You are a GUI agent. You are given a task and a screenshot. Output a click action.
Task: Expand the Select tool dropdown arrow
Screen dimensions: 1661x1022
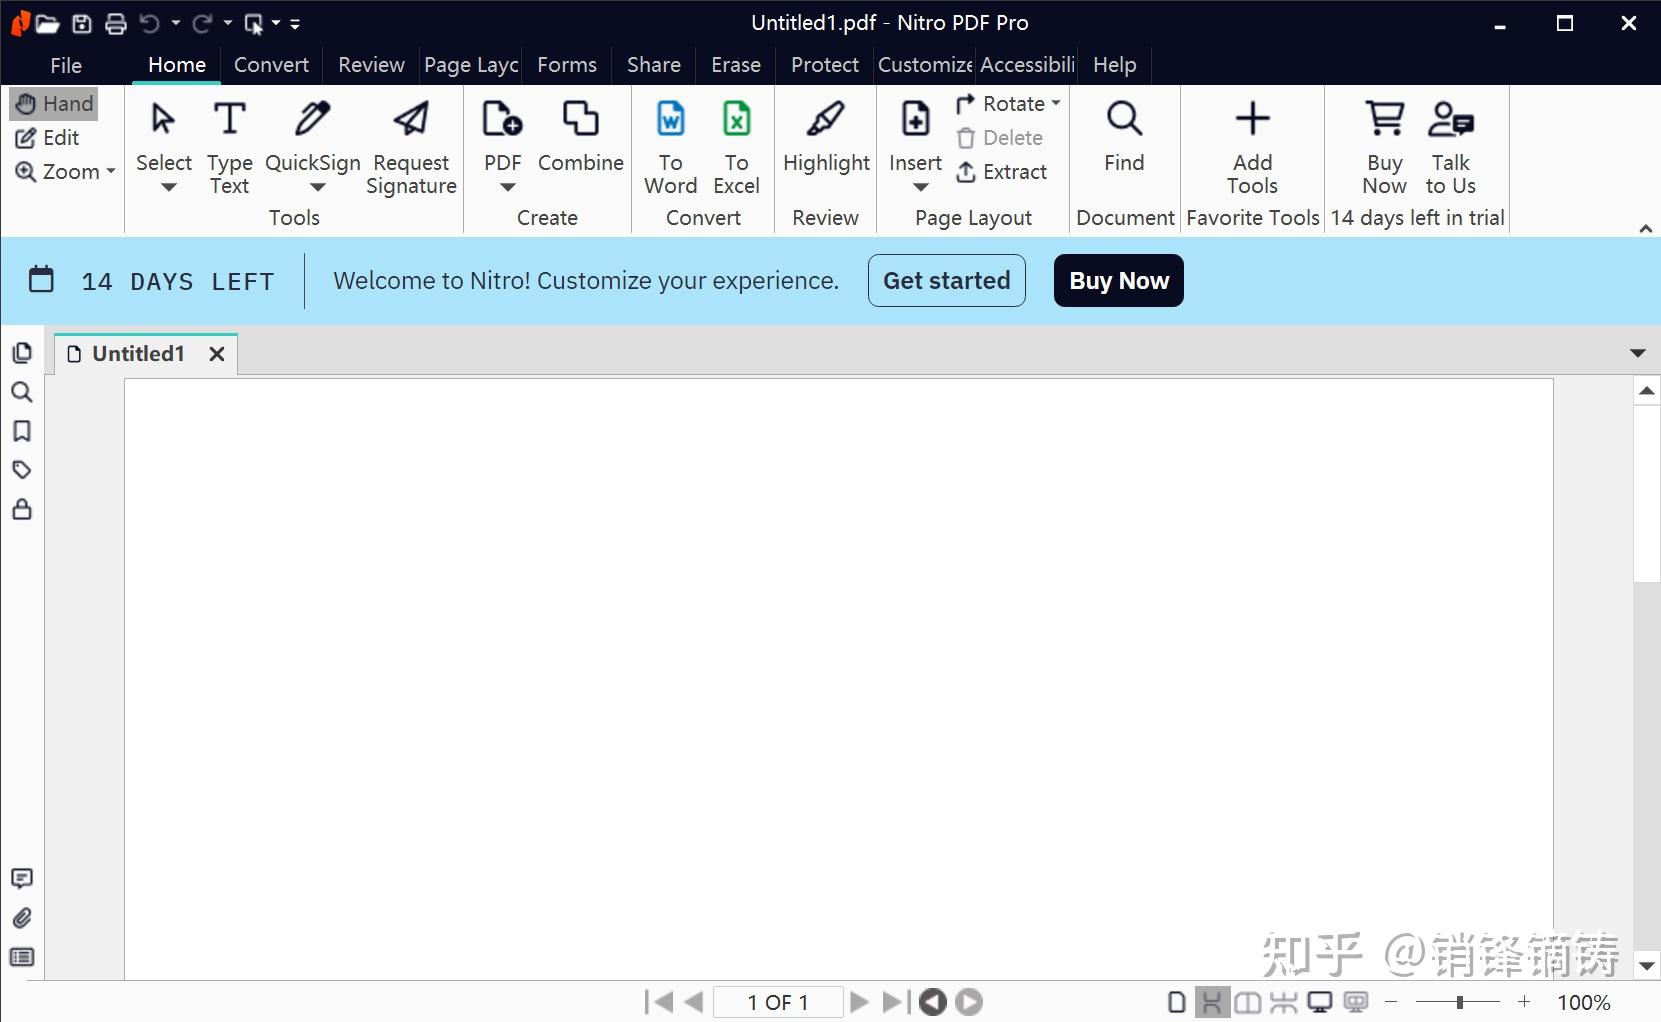pyautogui.click(x=168, y=187)
